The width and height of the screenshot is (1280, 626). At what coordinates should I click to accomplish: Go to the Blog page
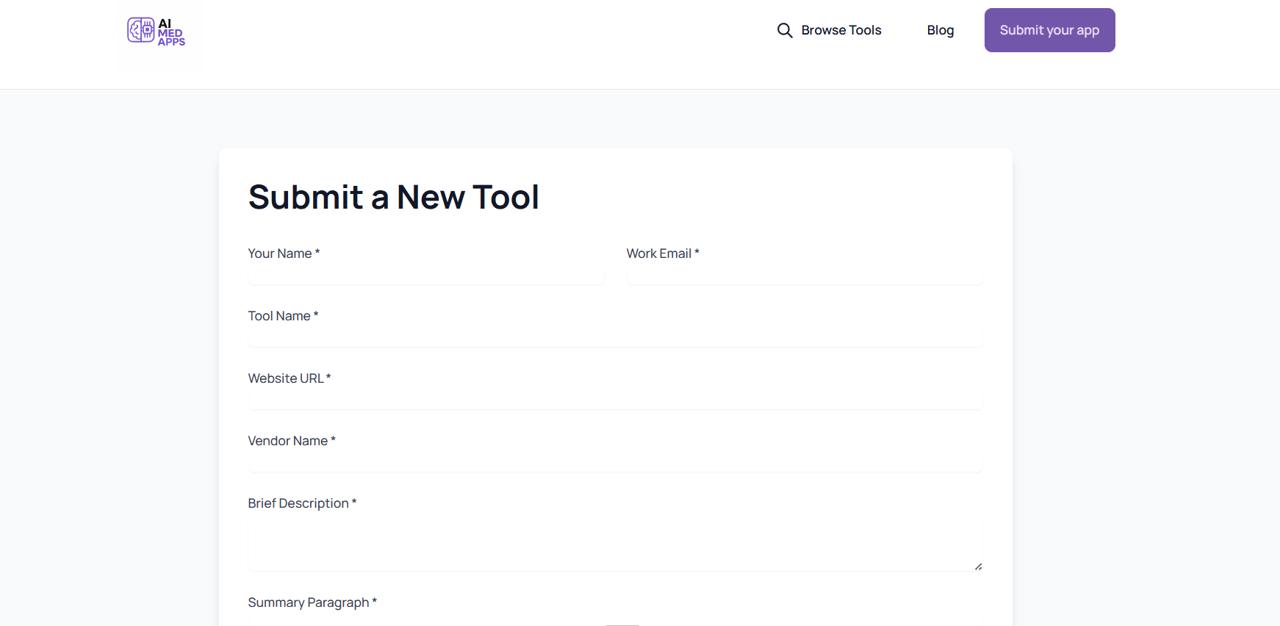tap(940, 30)
